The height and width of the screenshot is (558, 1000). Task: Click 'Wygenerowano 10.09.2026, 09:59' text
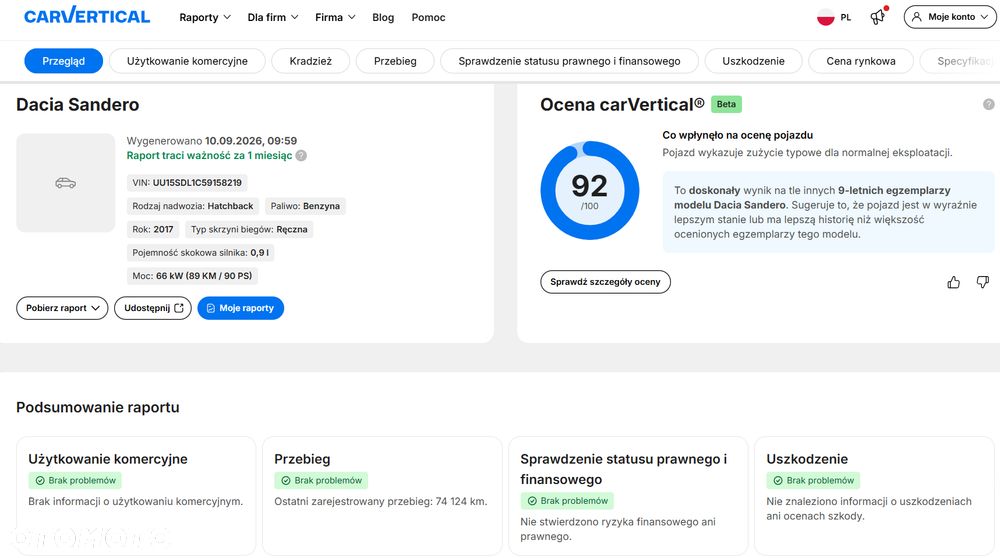(x=212, y=141)
